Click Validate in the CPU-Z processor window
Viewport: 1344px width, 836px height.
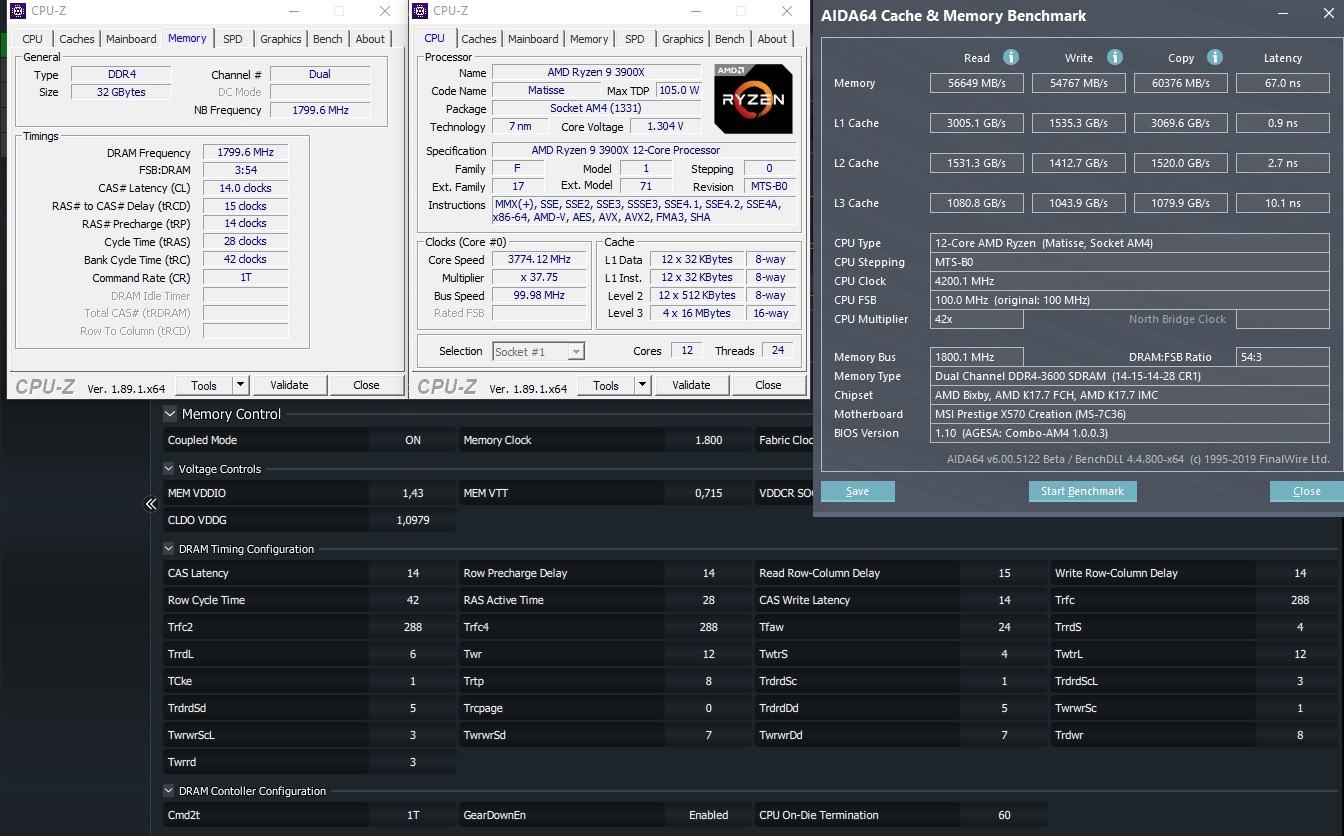691,385
